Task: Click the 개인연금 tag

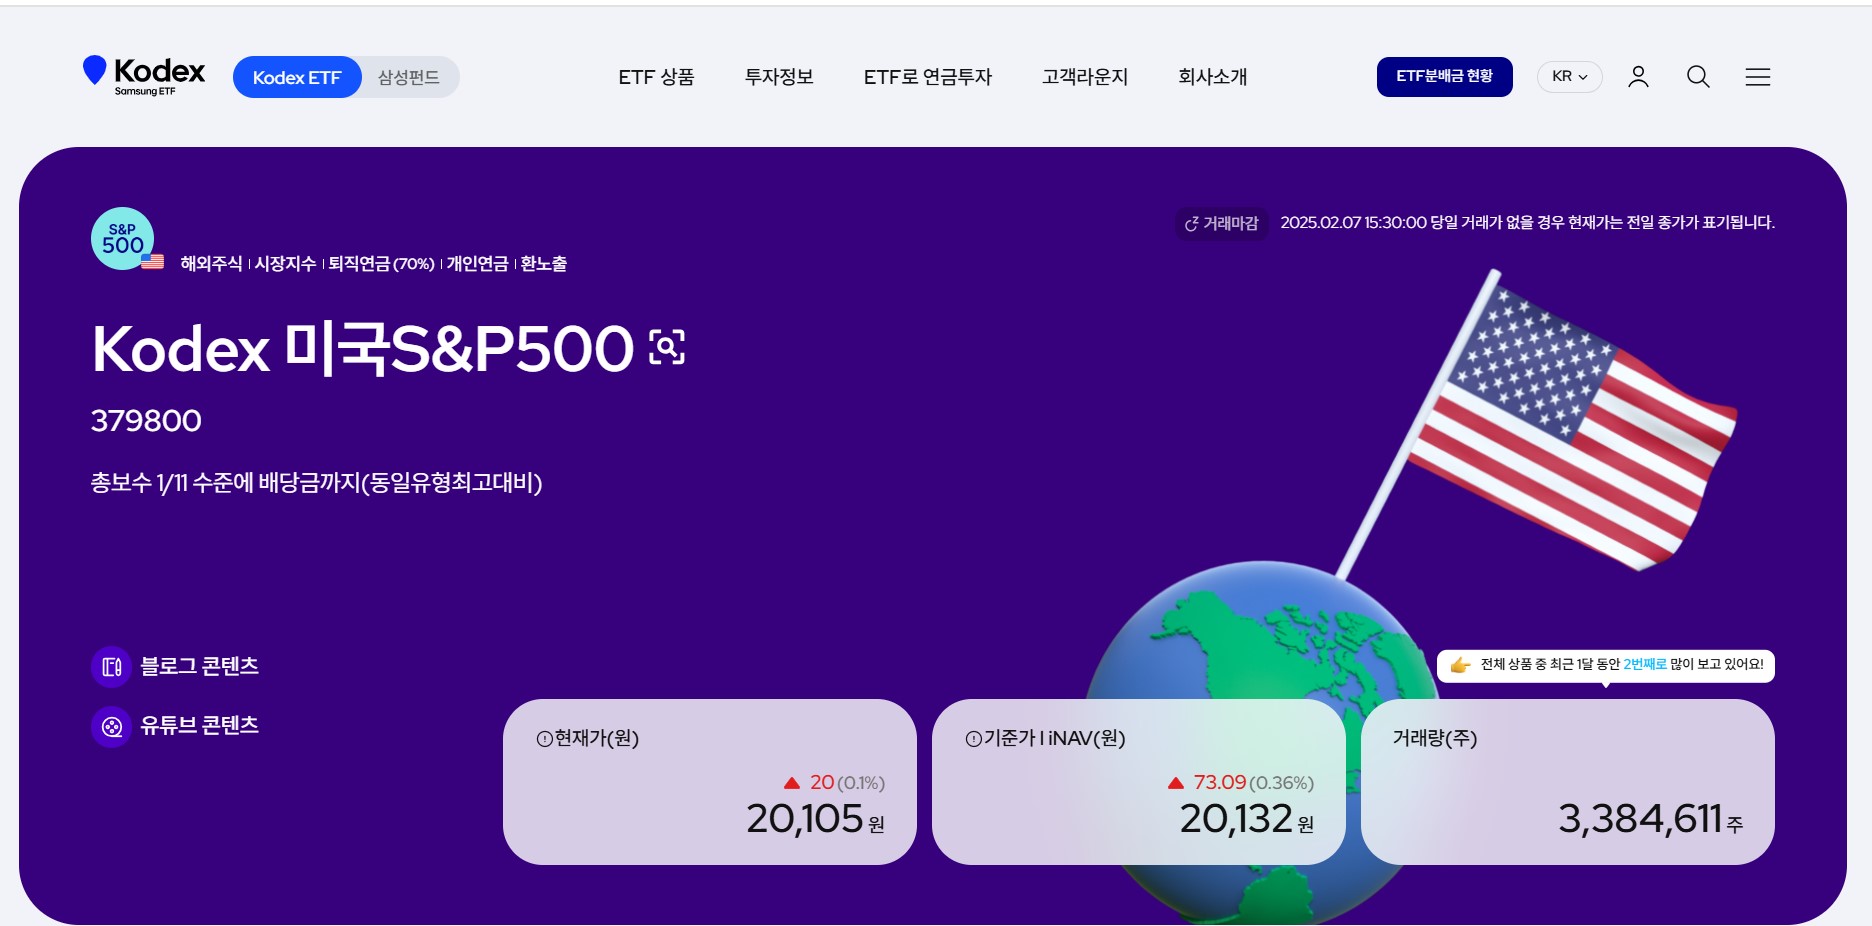Action: pos(477,264)
